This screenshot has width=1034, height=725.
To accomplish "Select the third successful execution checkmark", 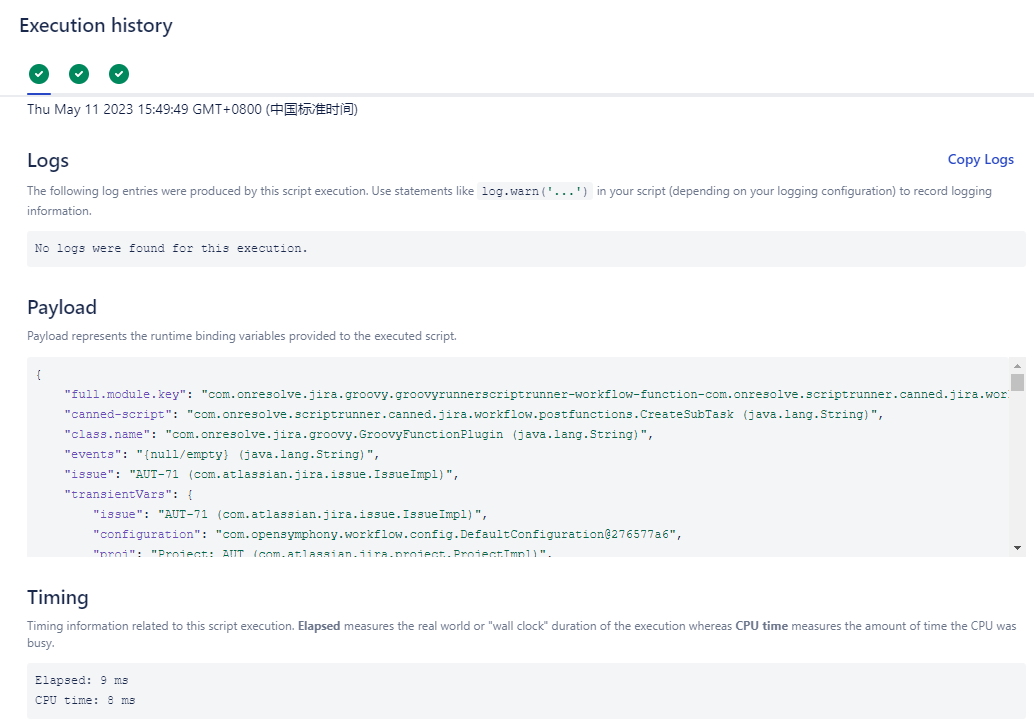I will (118, 73).
